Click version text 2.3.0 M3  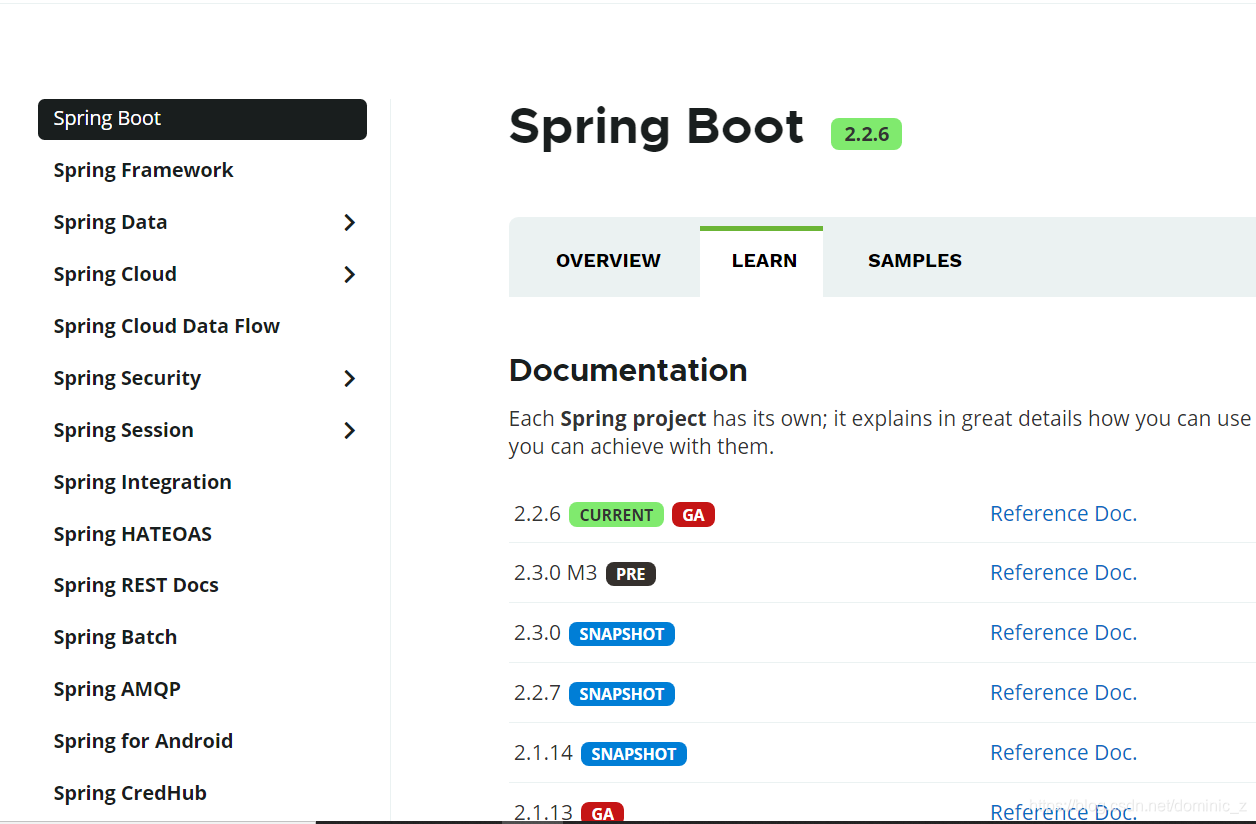[x=555, y=573]
